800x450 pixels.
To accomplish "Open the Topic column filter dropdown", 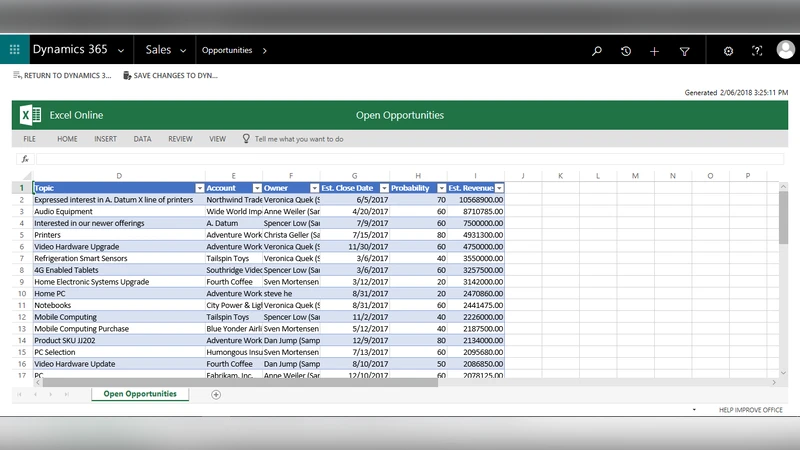I will tap(199, 188).
